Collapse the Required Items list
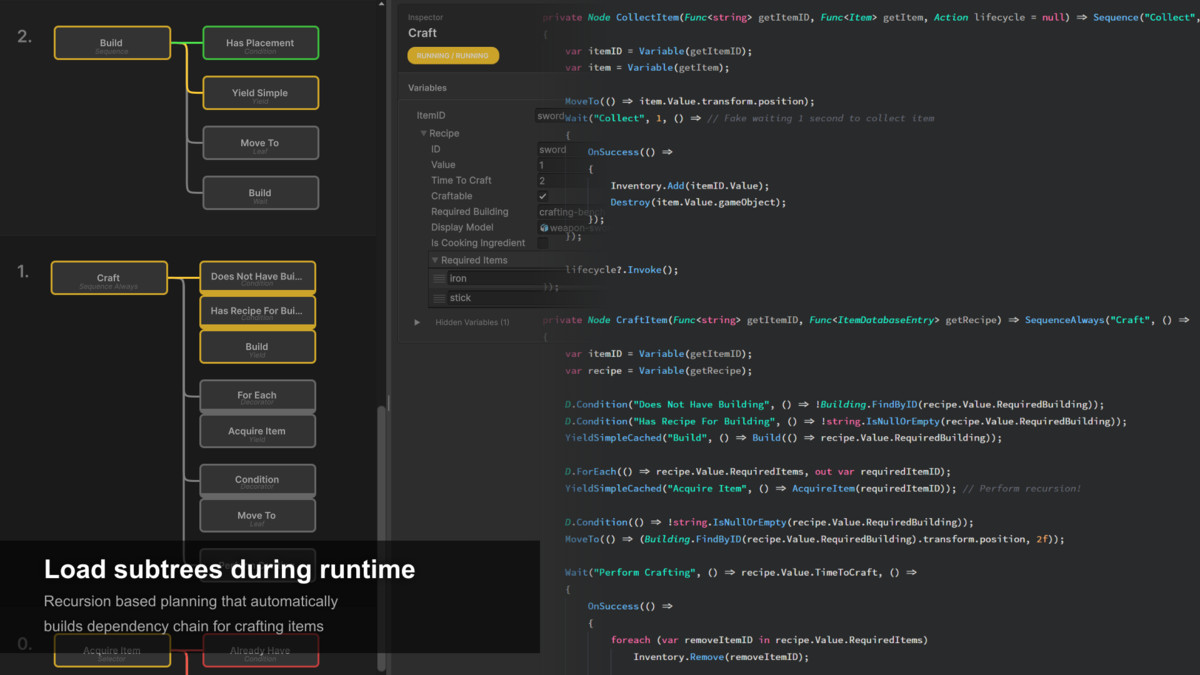 434,259
